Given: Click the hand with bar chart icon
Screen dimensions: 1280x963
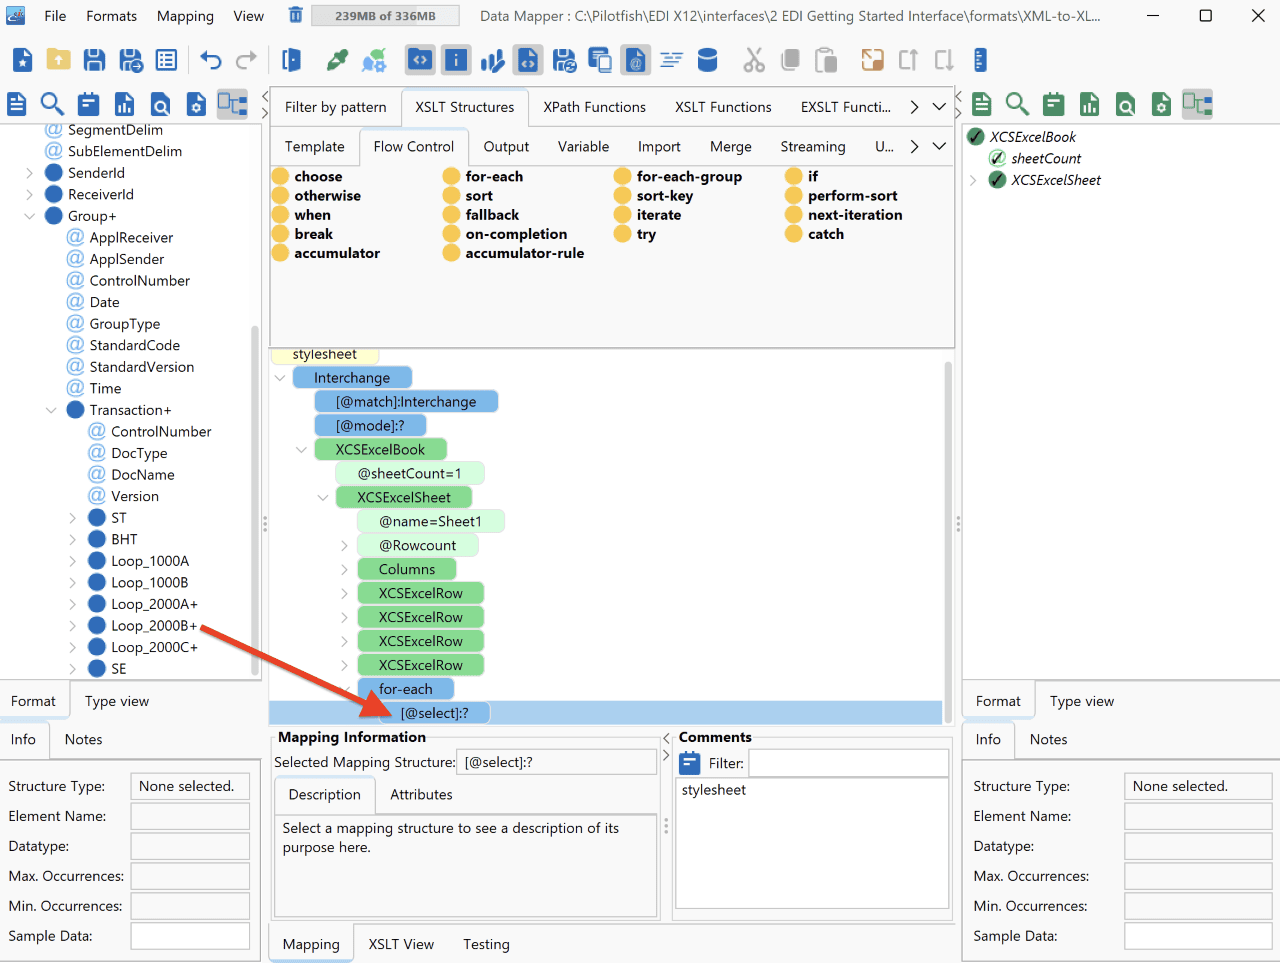Looking at the screenshot, I should tap(492, 60).
